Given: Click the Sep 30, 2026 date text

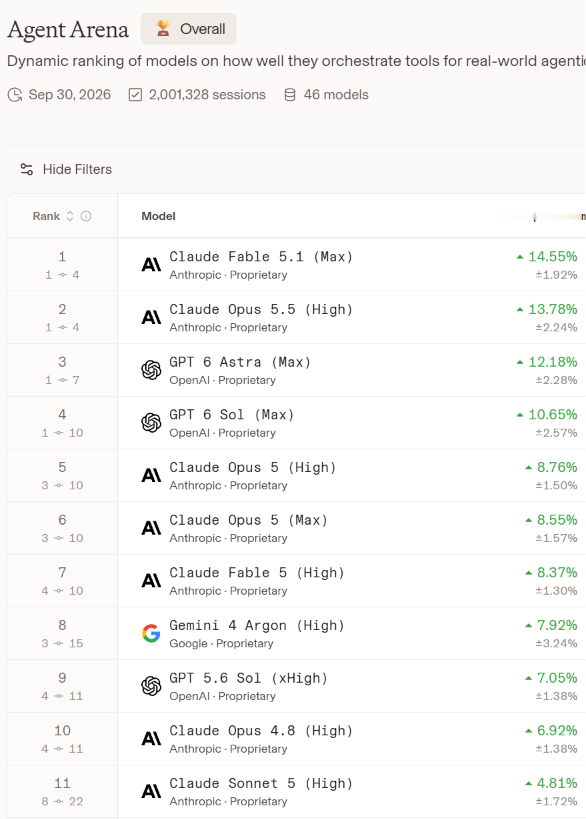Looking at the screenshot, I should click(x=69, y=95).
